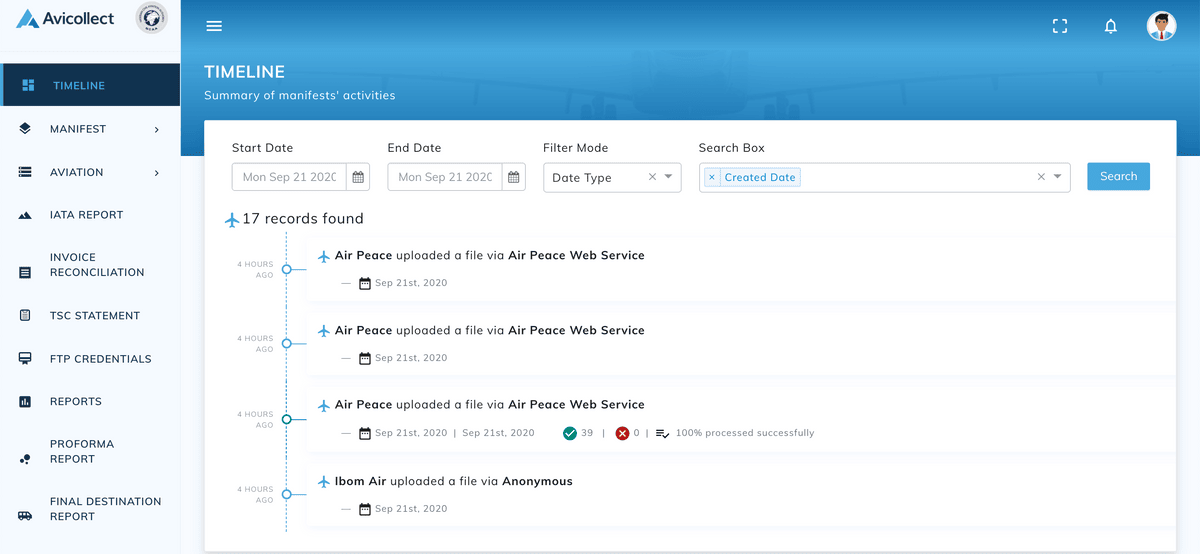Click the TSC Statement clipboard icon
The height and width of the screenshot is (554, 1200).
(25, 315)
